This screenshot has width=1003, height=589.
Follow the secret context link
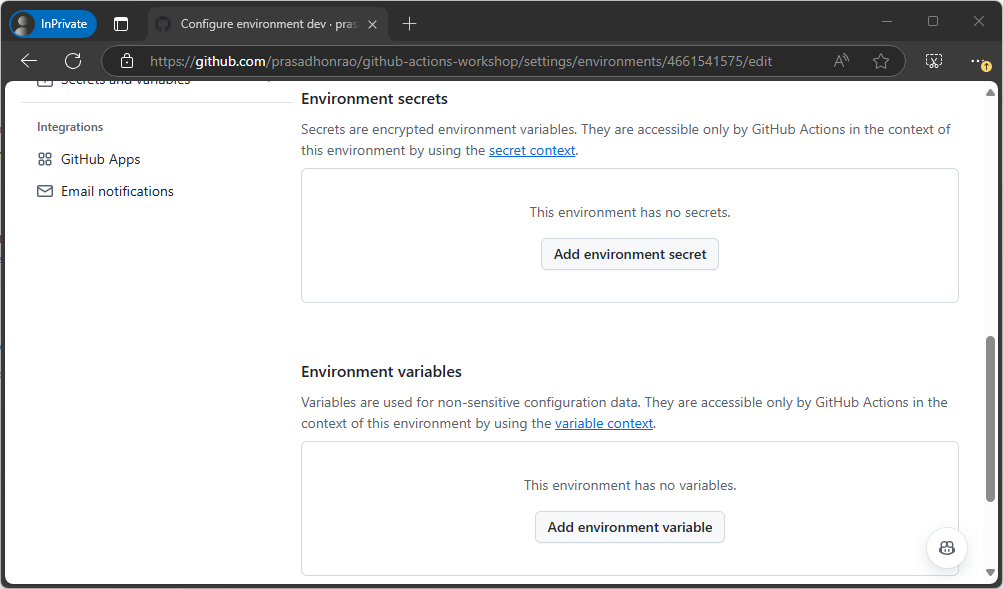[531, 150]
